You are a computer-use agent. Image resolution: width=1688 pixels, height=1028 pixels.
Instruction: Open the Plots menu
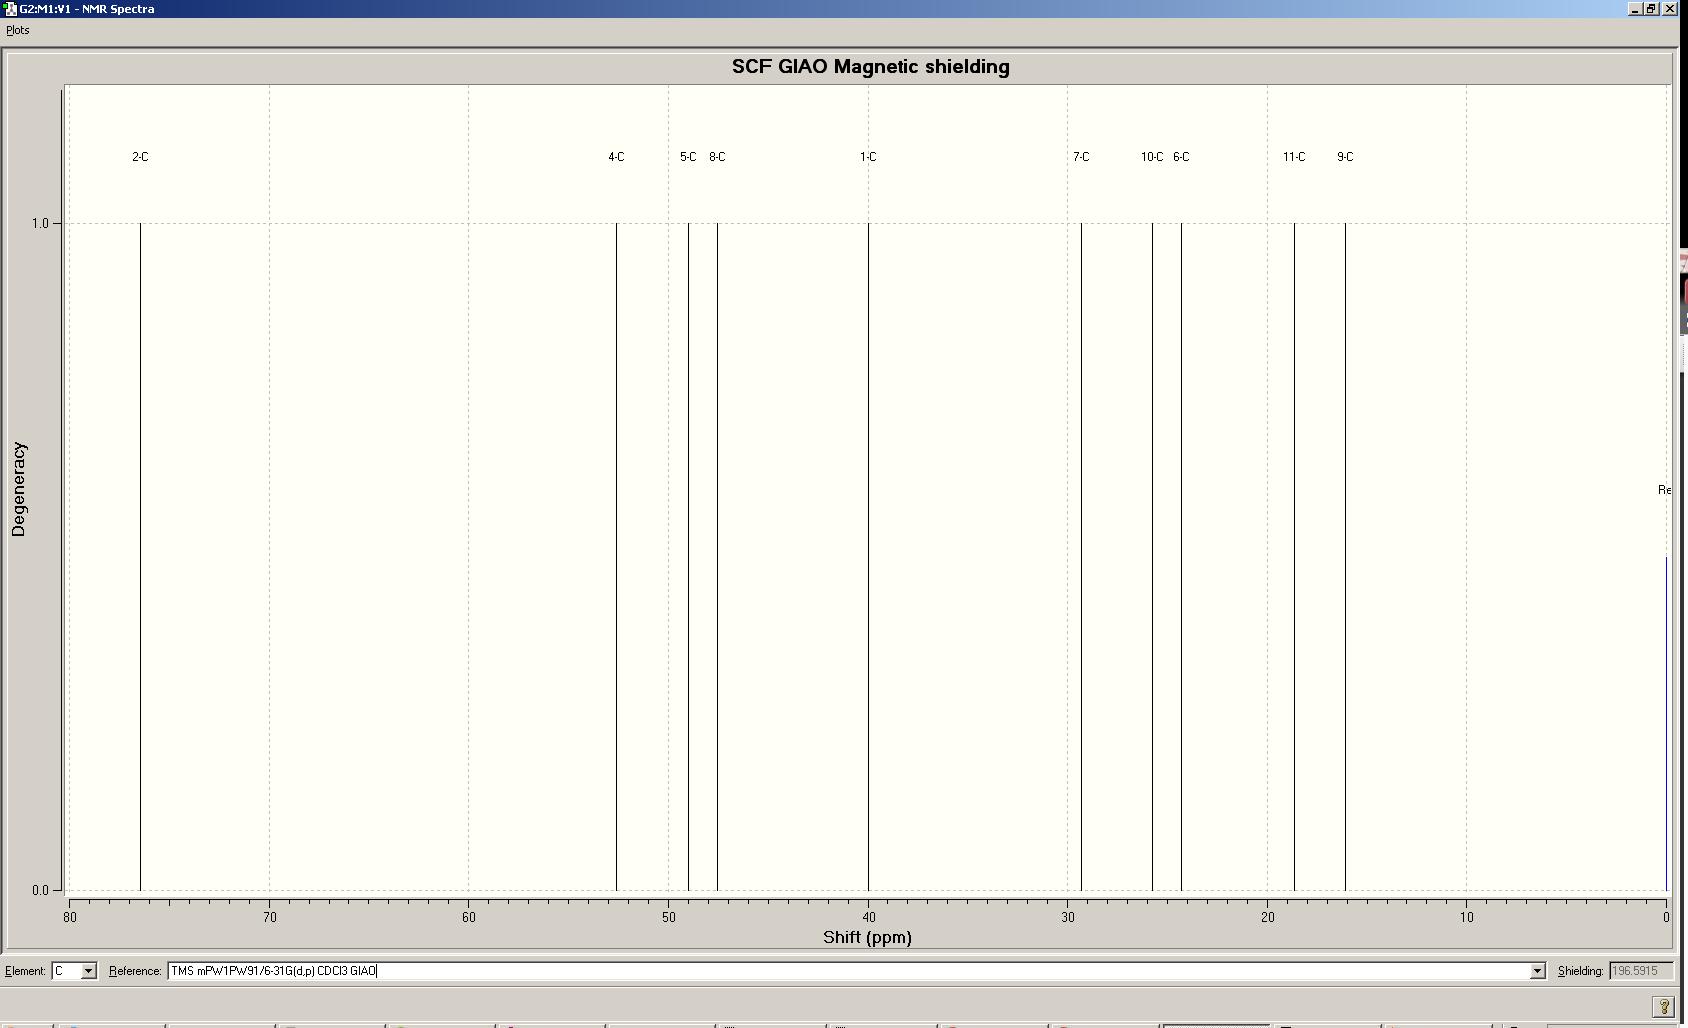(x=18, y=30)
